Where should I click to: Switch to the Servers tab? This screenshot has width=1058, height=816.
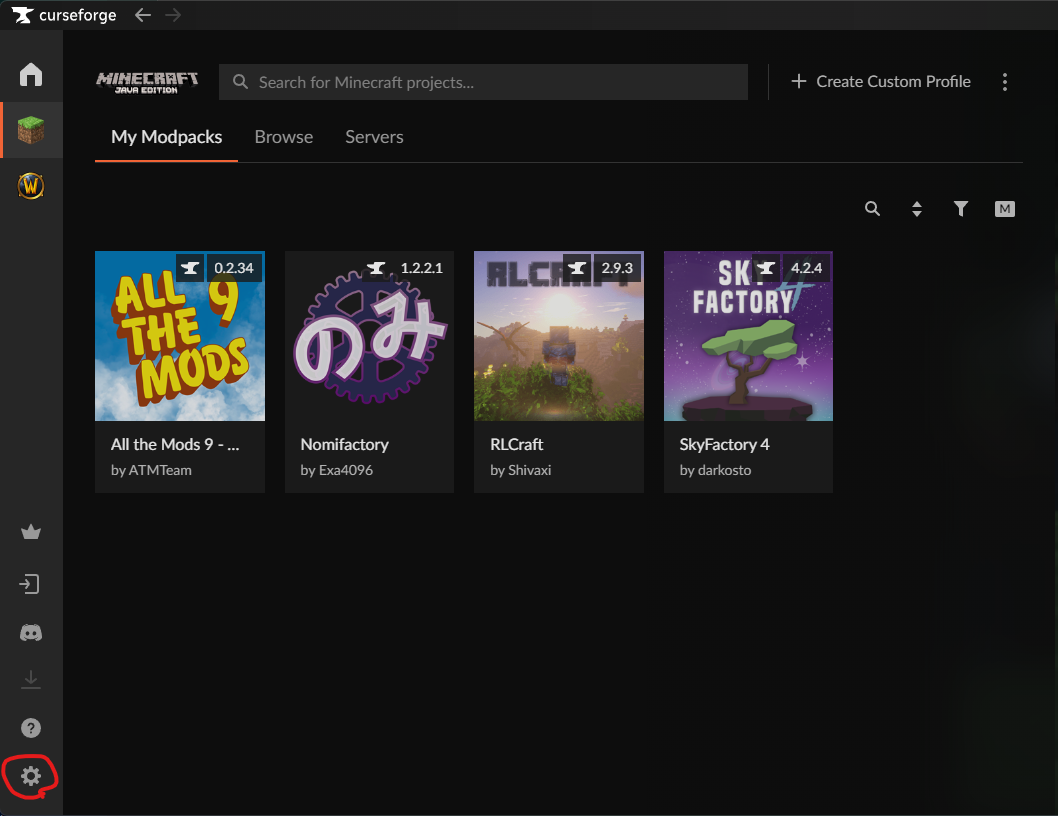[374, 137]
